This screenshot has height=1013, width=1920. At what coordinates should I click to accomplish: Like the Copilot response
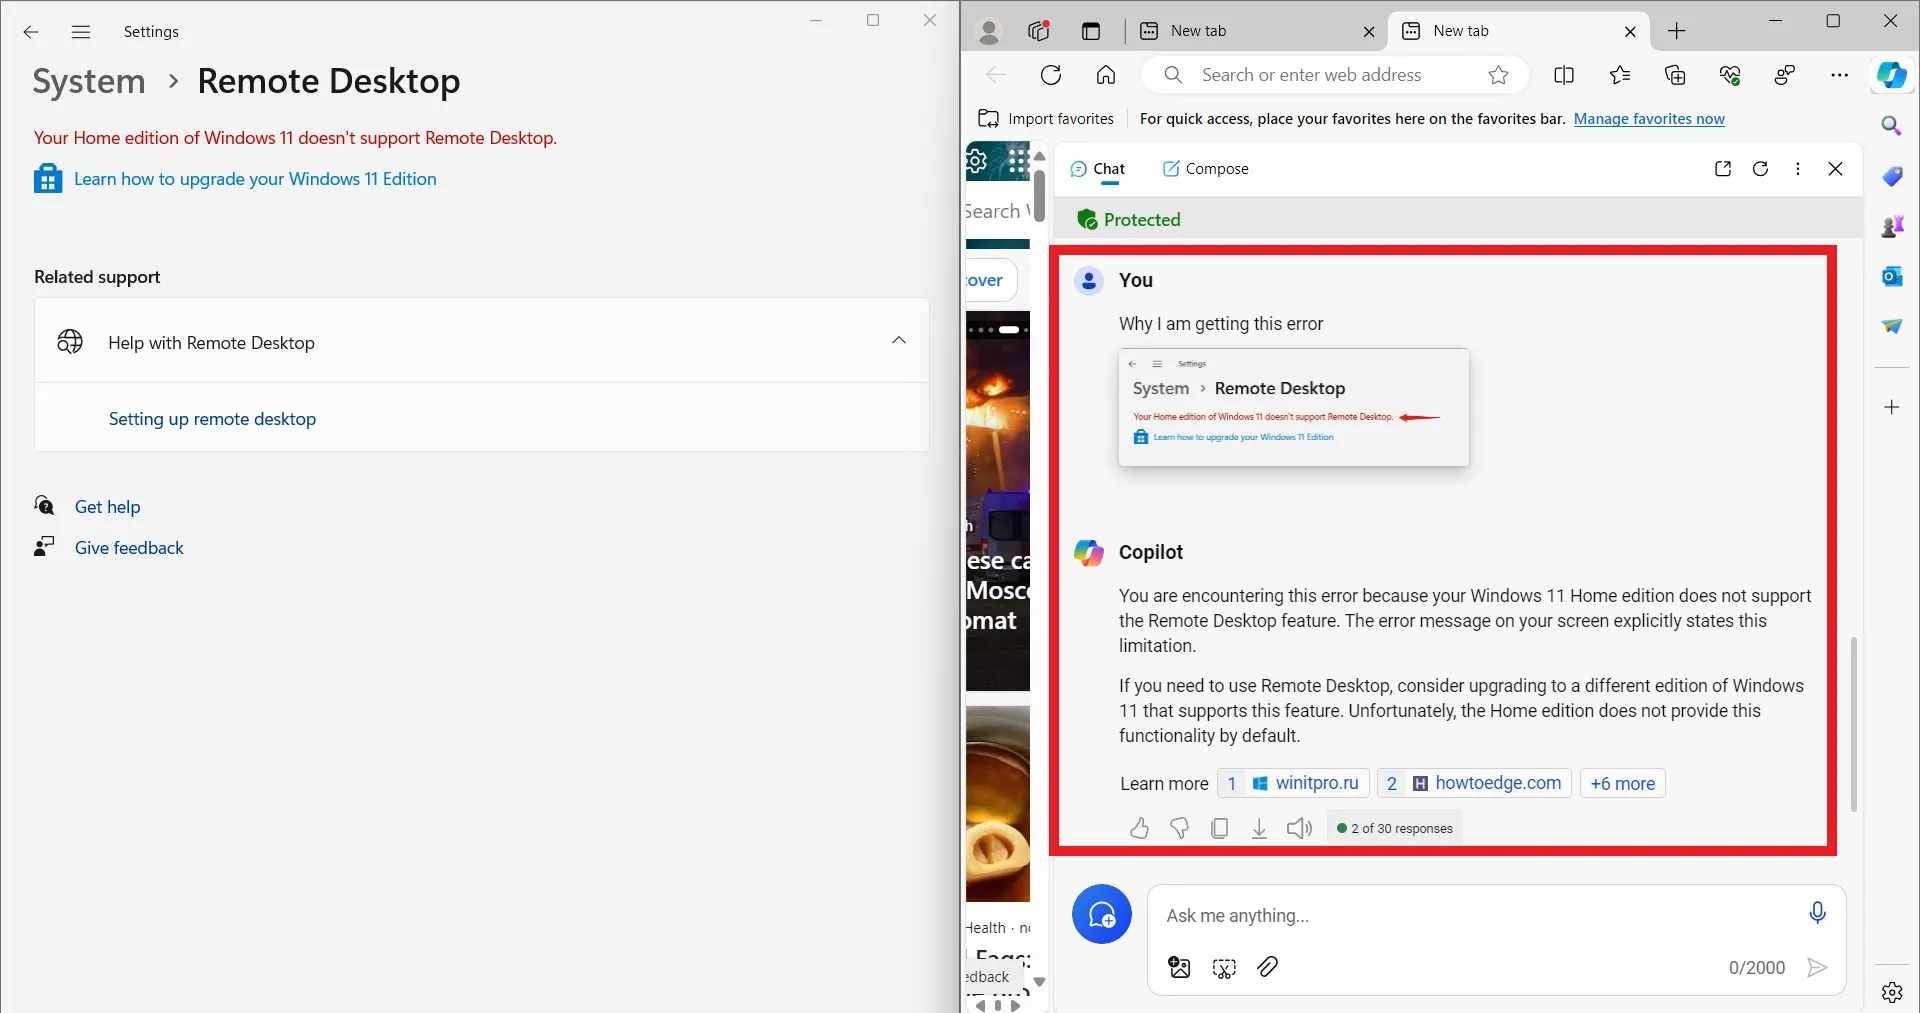click(x=1139, y=828)
